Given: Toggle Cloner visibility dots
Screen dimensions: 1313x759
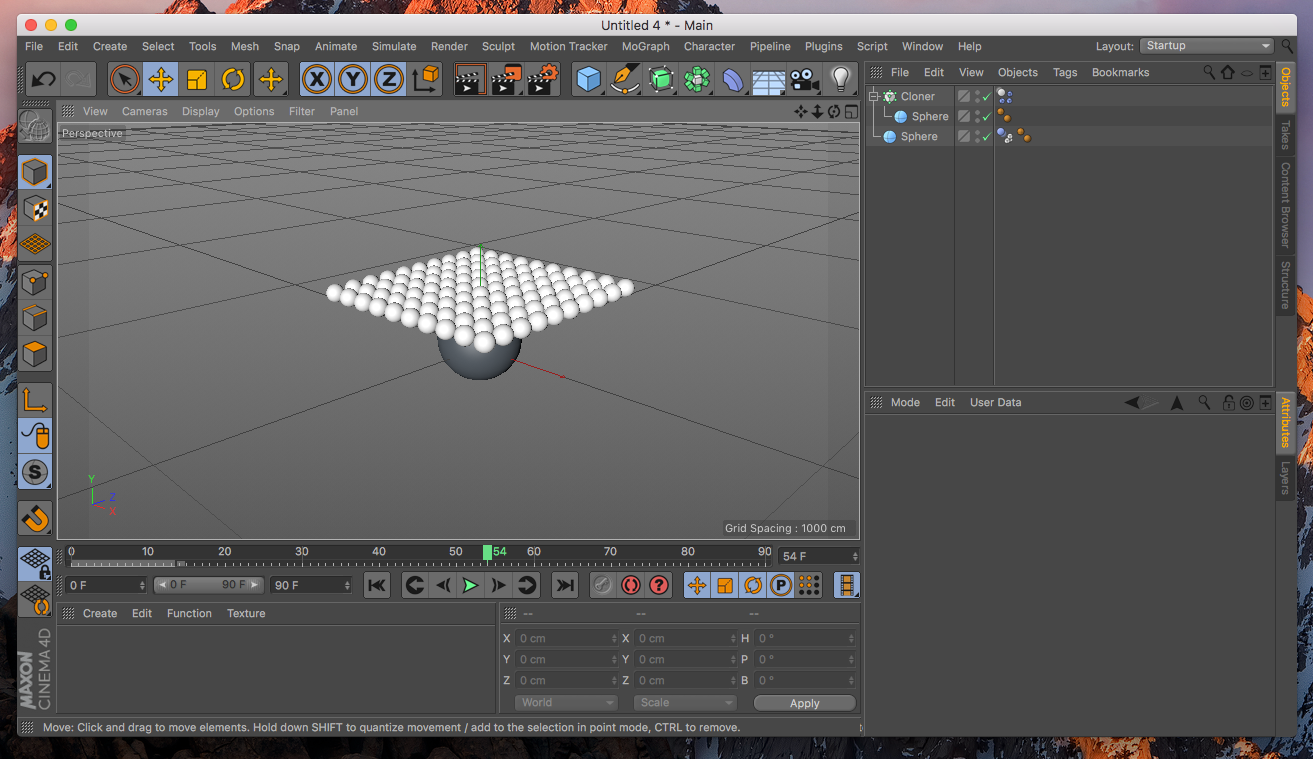Looking at the screenshot, I should pos(977,97).
